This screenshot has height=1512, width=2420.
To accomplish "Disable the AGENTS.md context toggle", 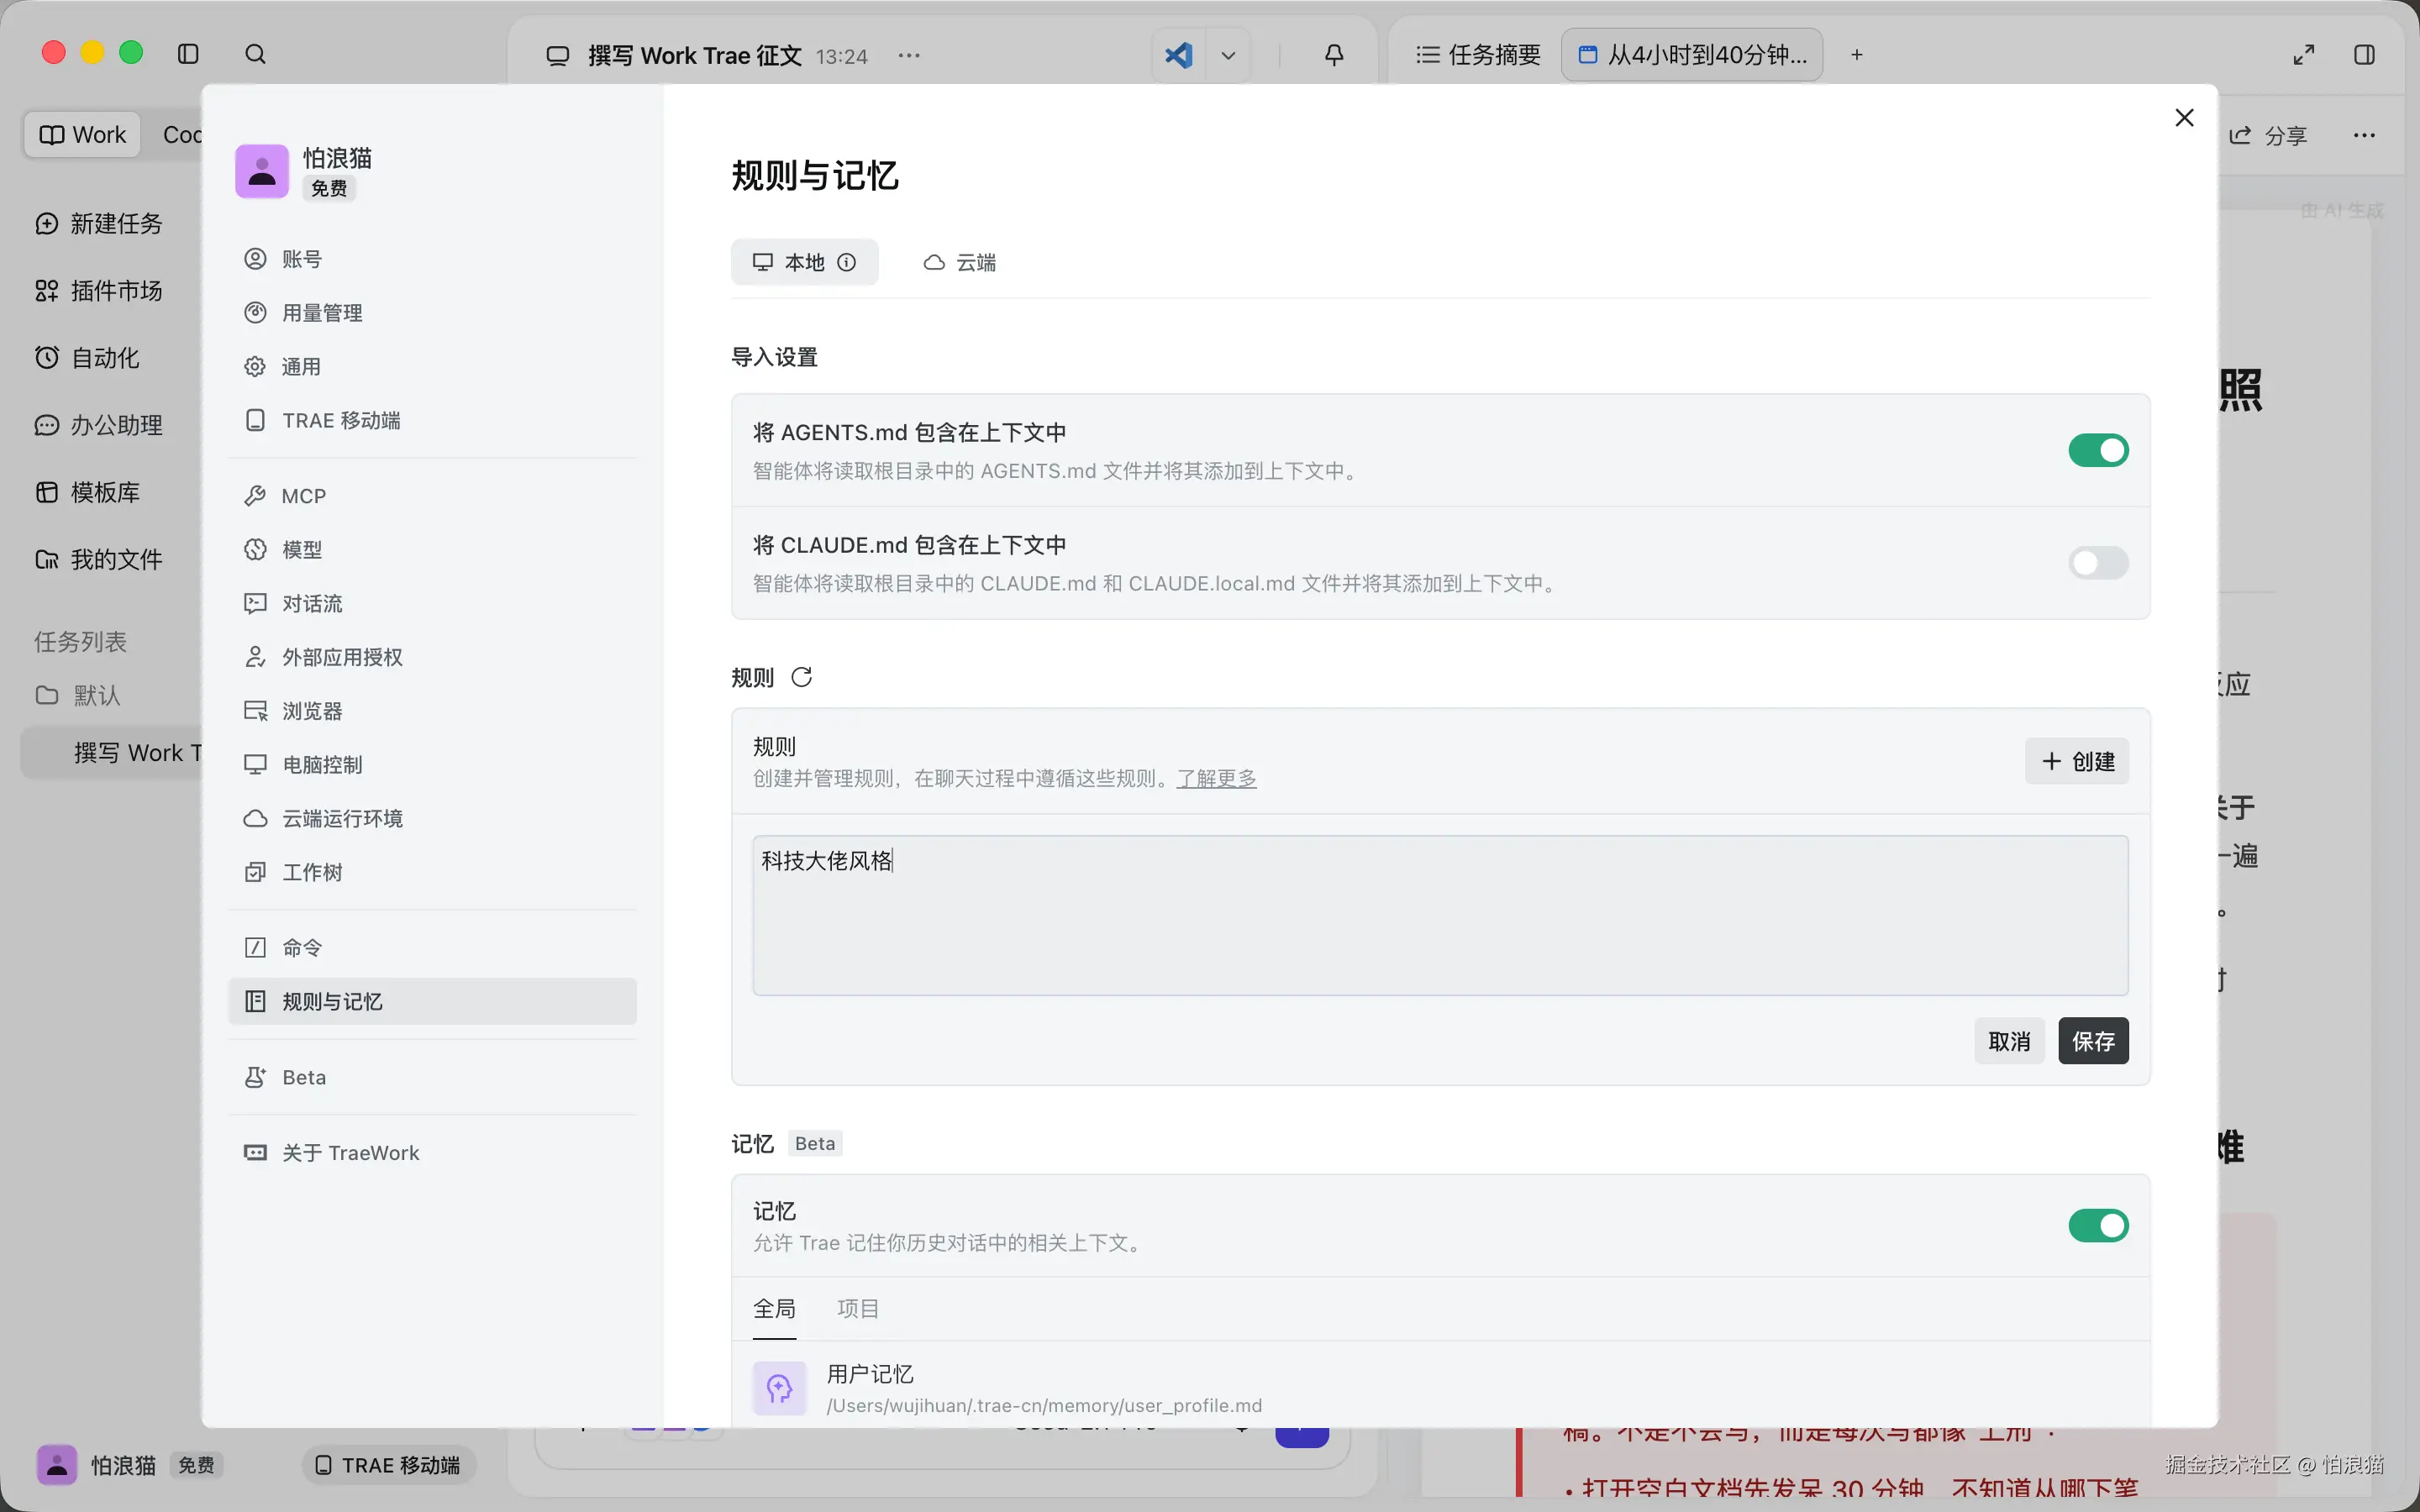I will (2098, 451).
